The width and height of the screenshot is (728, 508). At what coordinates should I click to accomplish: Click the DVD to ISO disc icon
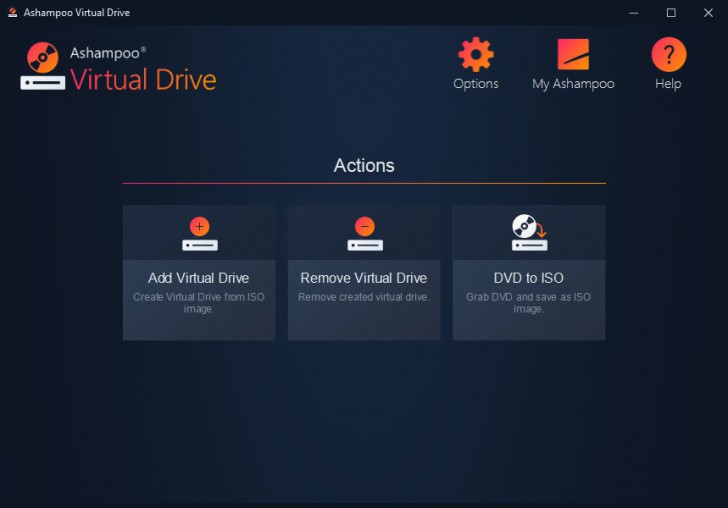tap(529, 233)
